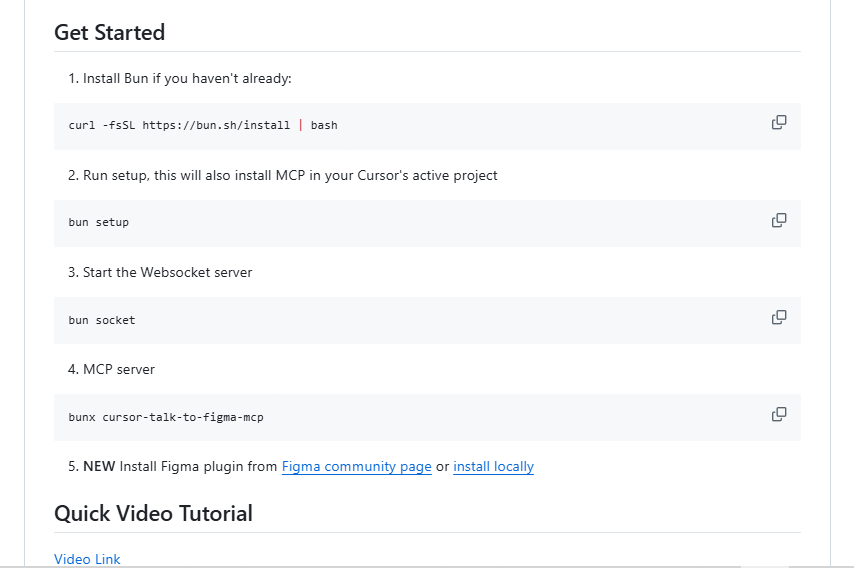Open the Figma community page link
854x568 pixels.
coord(356,467)
